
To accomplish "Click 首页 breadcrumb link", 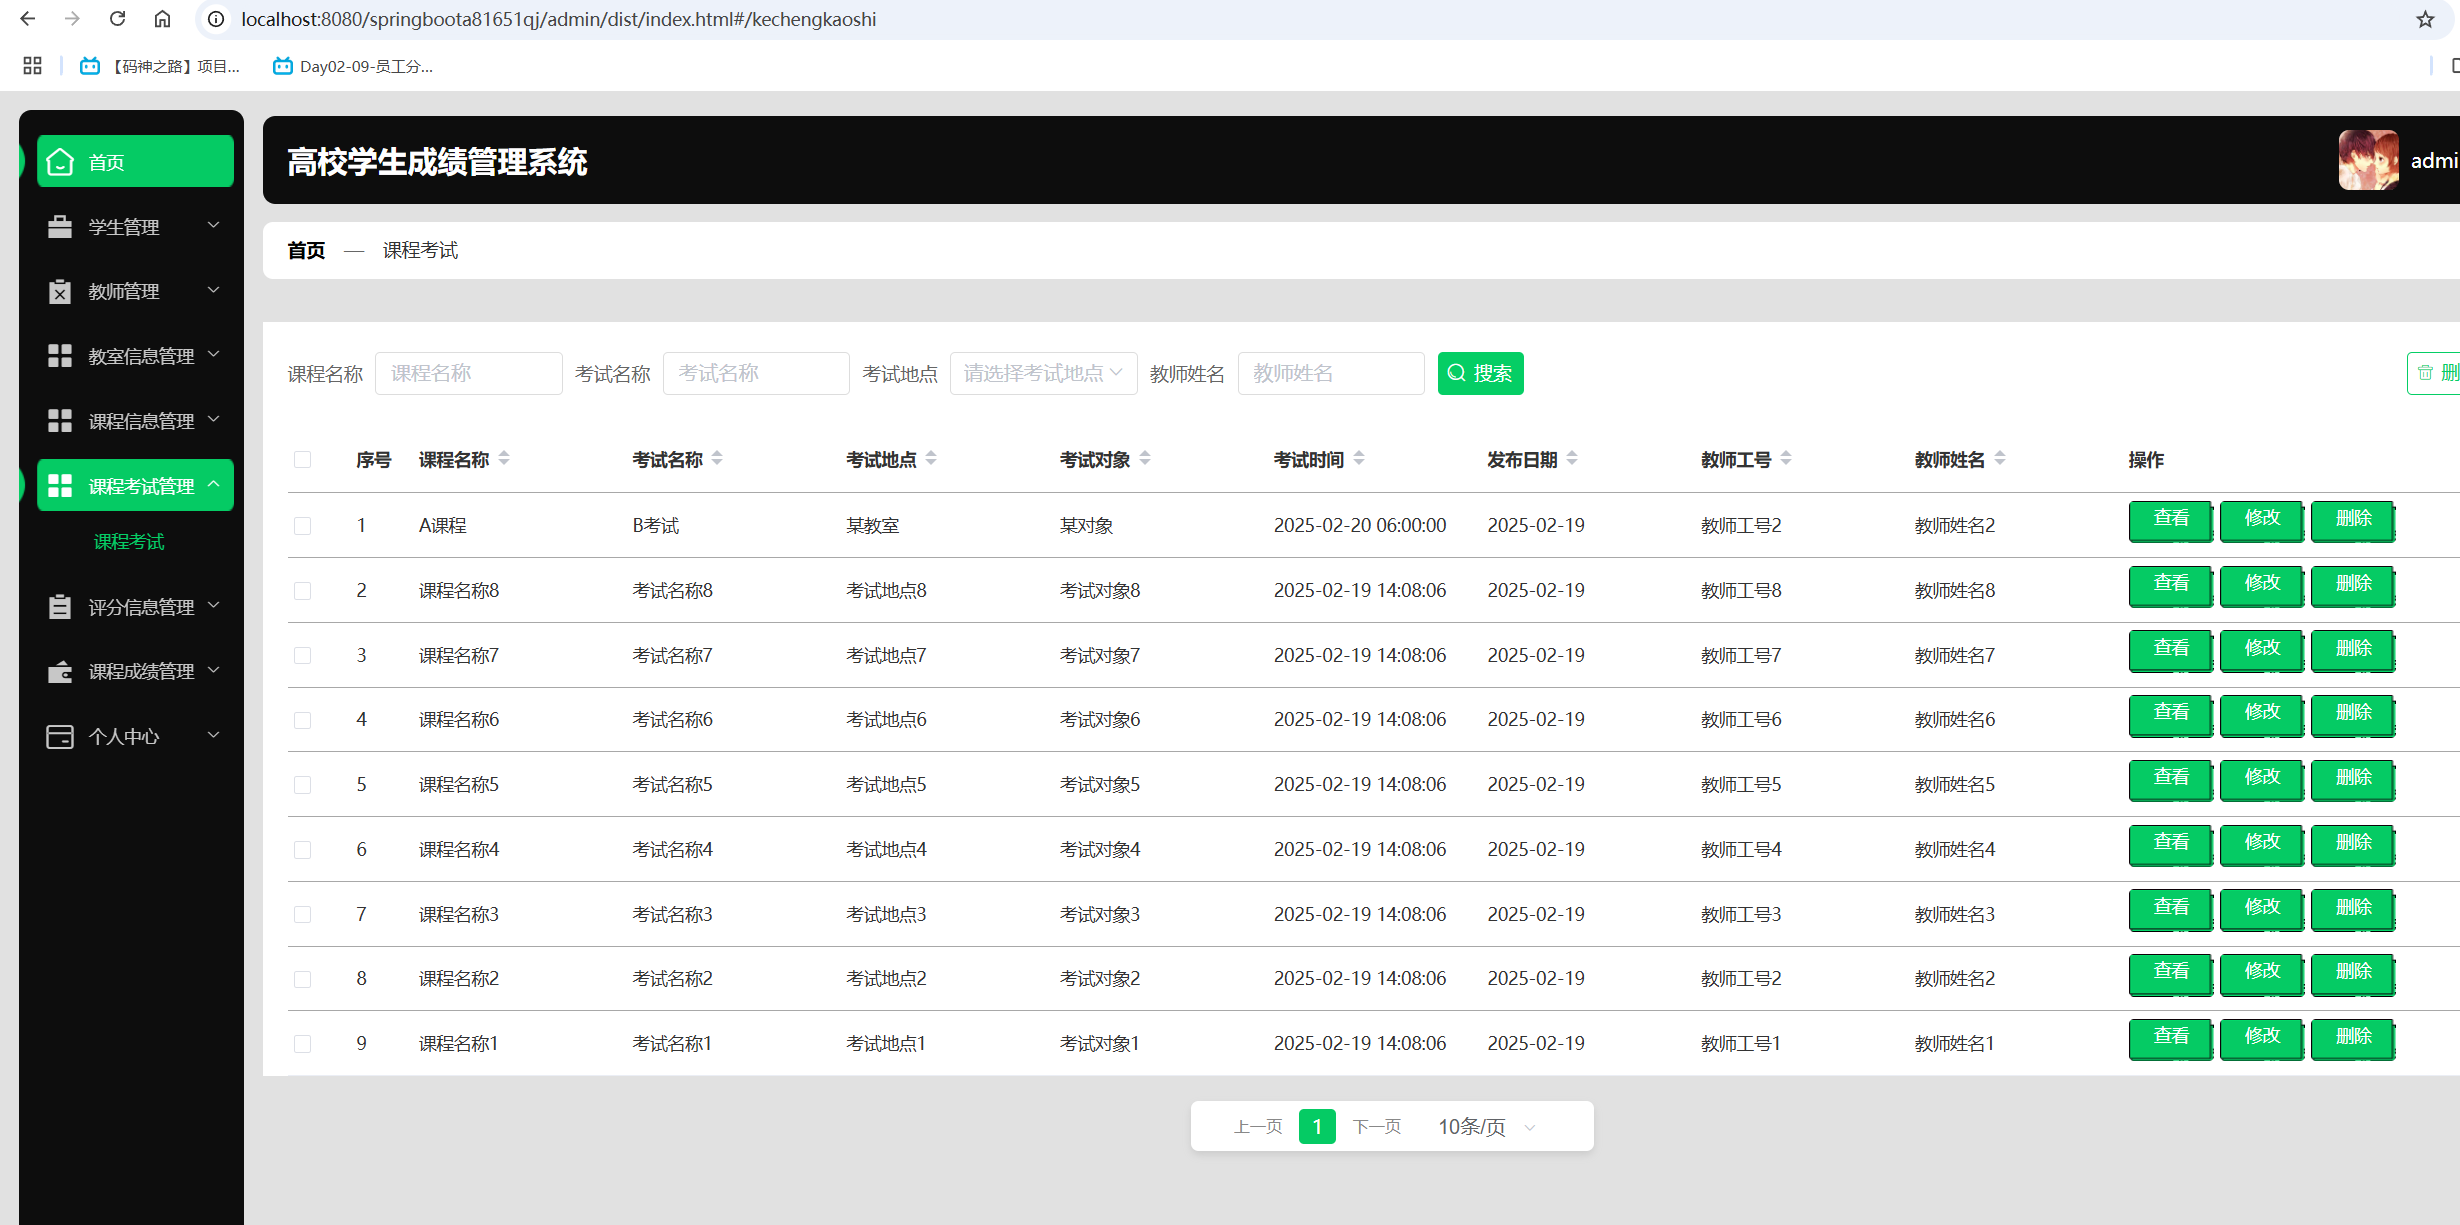I will pos(306,250).
